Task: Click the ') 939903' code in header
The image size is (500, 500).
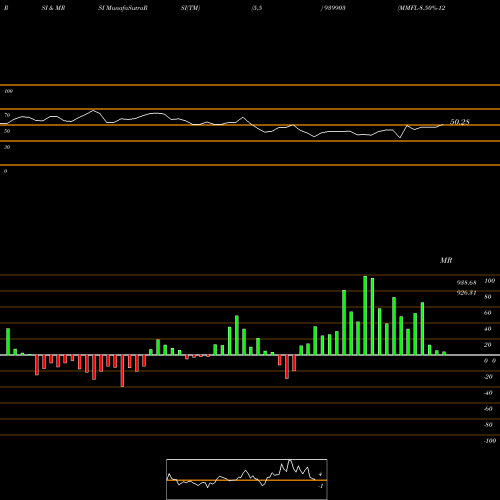Action: [333, 8]
